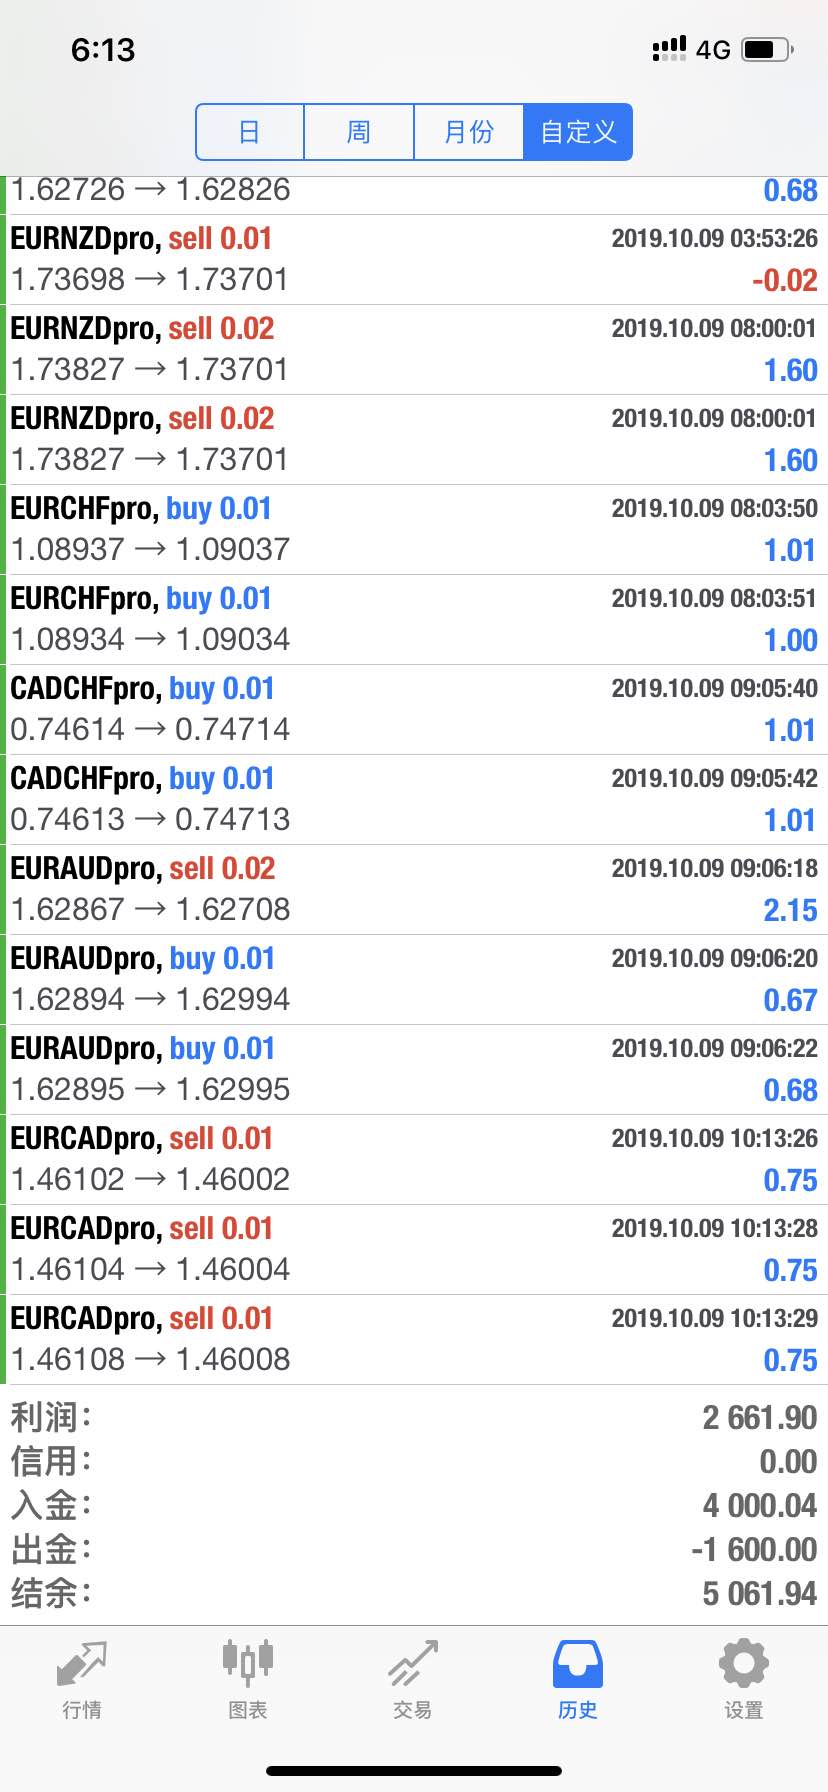
Task: Switch to the 日 day tab
Action: click(250, 132)
